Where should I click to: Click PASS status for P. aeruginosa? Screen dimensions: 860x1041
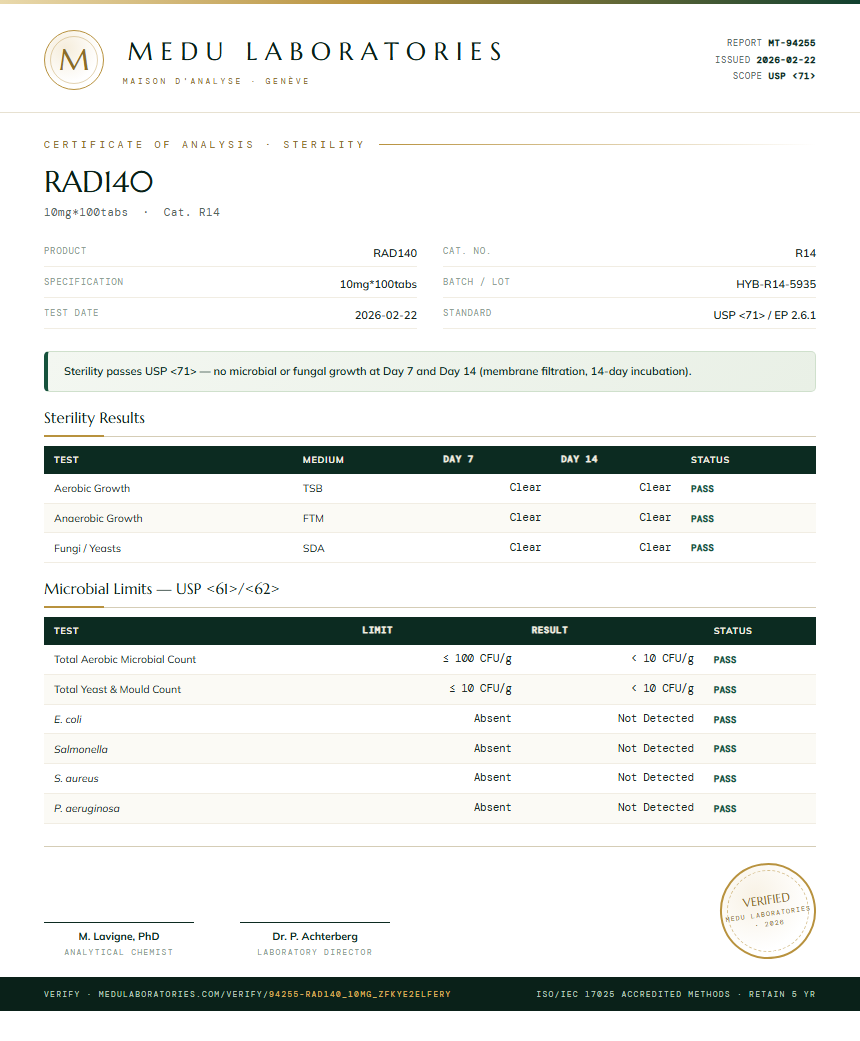point(725,809)
